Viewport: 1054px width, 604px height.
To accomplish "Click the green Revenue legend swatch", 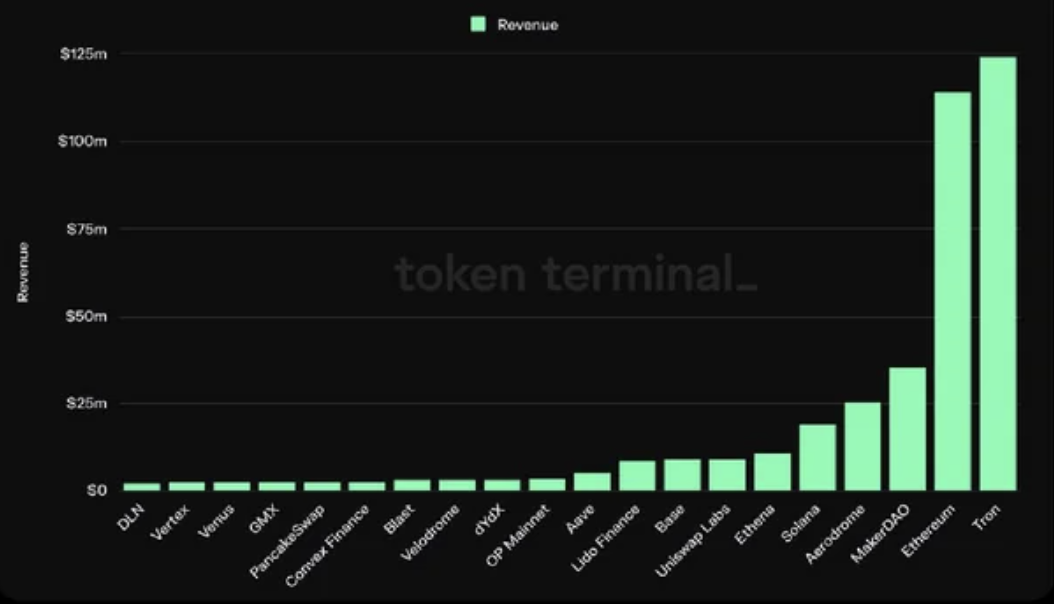I will (478, 25).
